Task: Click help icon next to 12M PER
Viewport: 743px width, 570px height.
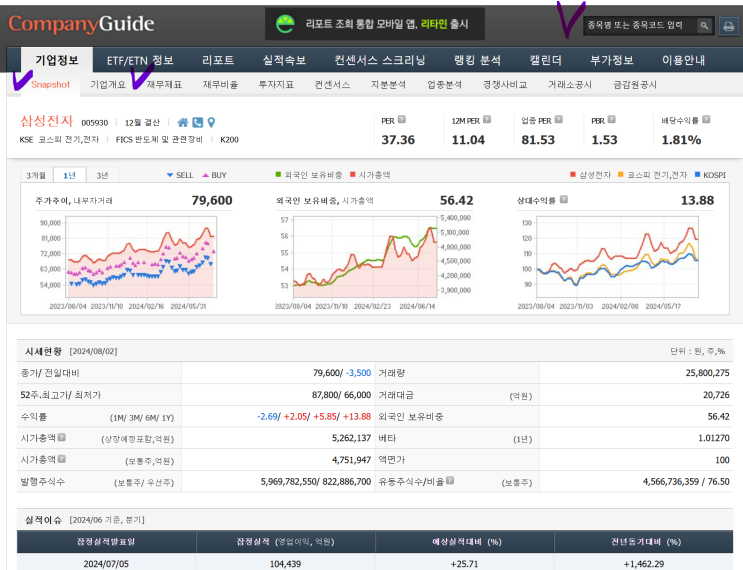Action: pyautogui.click(x=487, y=119)
